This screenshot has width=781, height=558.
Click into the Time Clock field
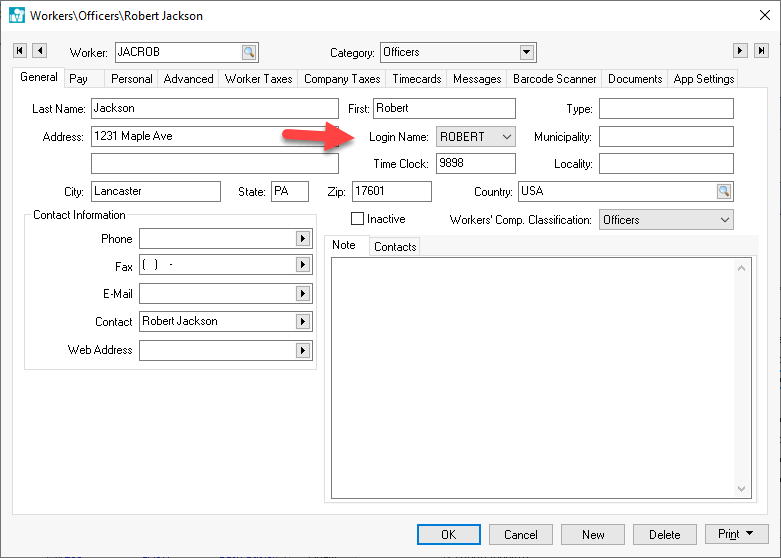pos(475,164)
